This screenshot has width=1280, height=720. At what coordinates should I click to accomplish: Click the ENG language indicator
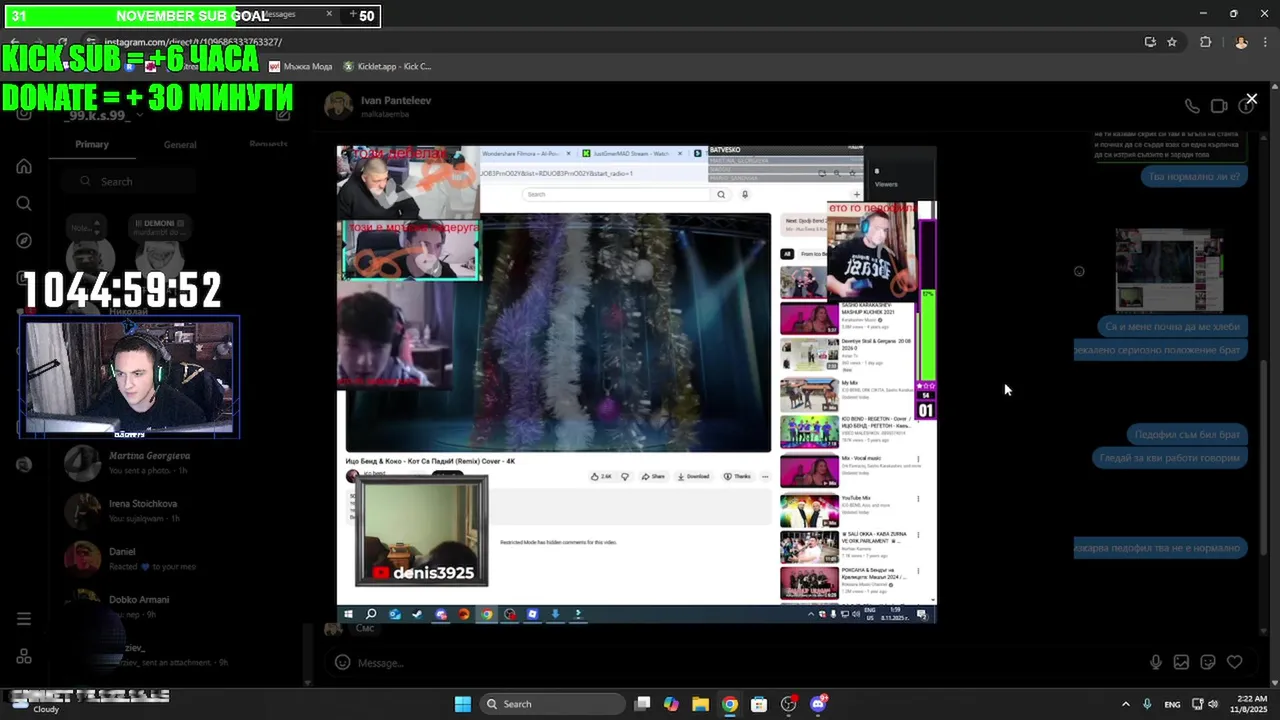[x=1172, y=704]
